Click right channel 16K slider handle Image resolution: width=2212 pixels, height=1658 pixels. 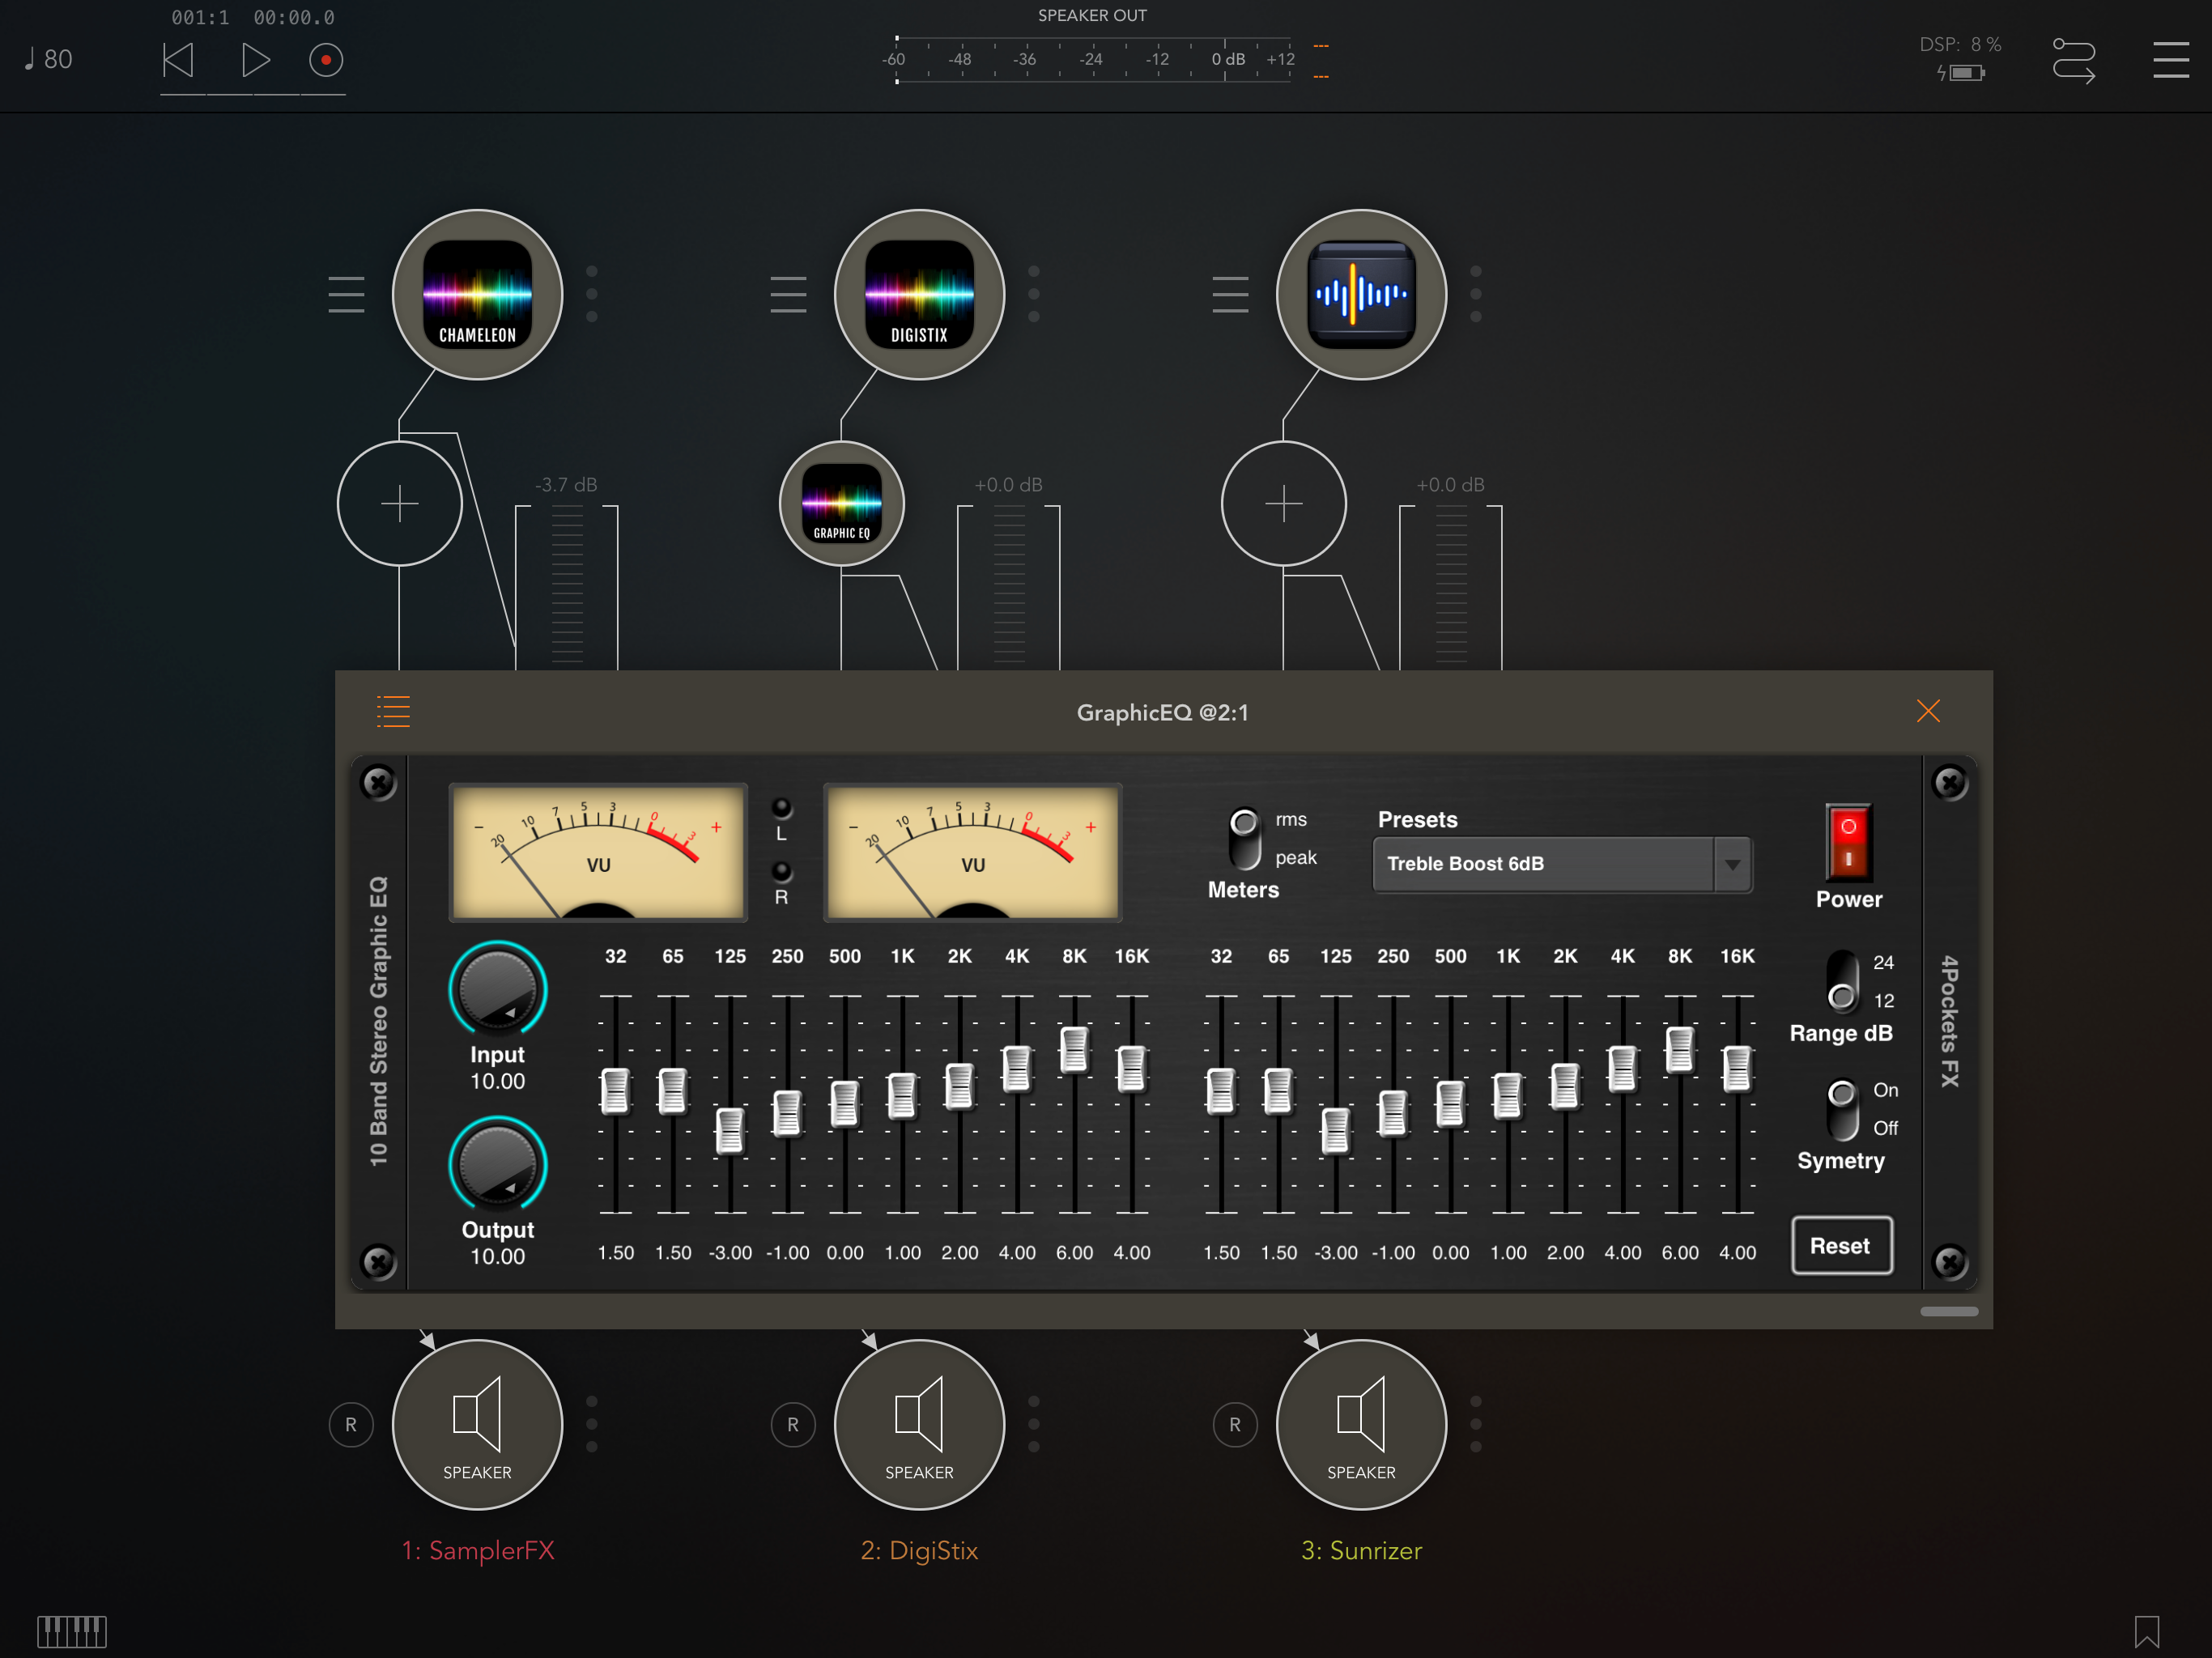pyautogui.click(x=1737, y=1067)
